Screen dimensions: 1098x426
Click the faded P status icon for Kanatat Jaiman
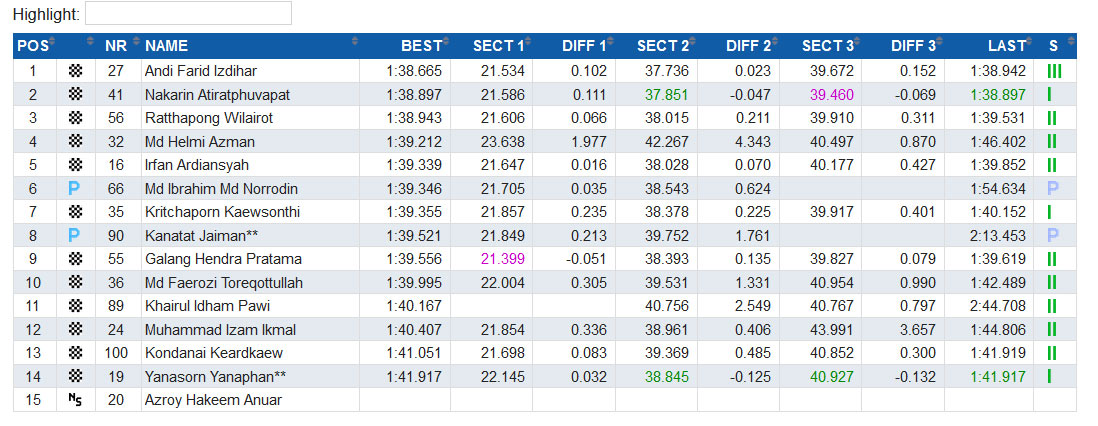click(1053, 235)
